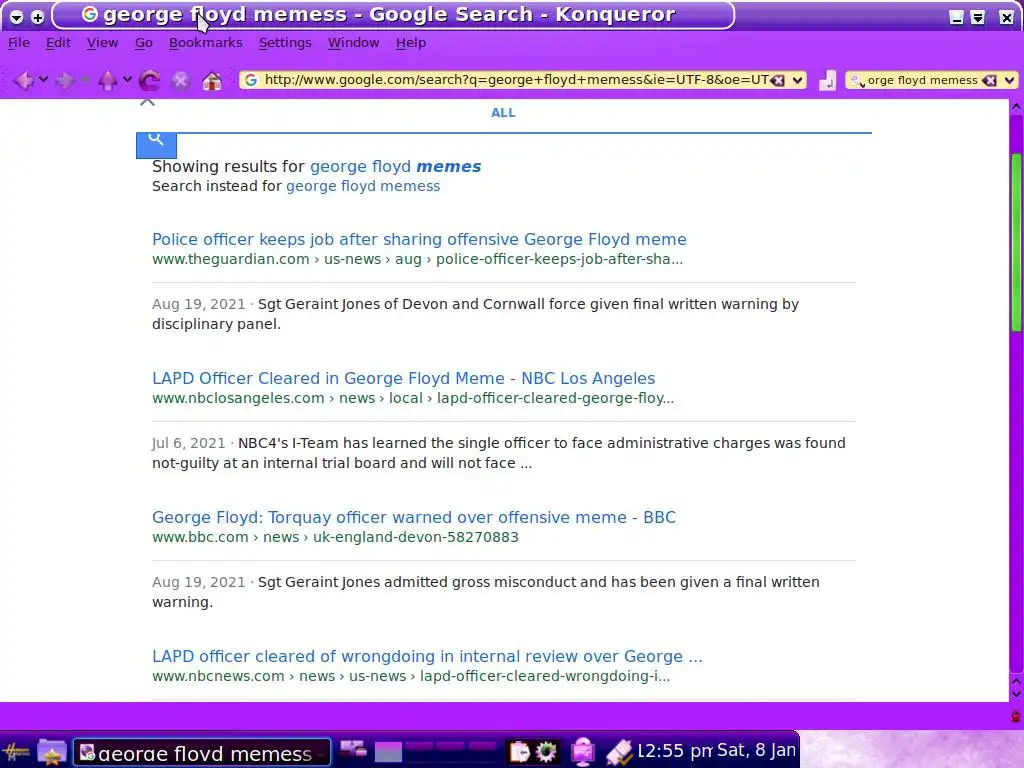Screen dimensions: 1024x768
Task: Click inside the toolbar search text field
Action: tap(922, 80)
